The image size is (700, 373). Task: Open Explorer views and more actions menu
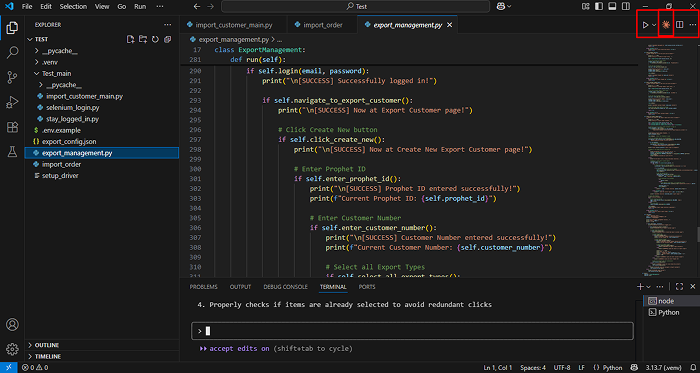click(x=167, y=25)
